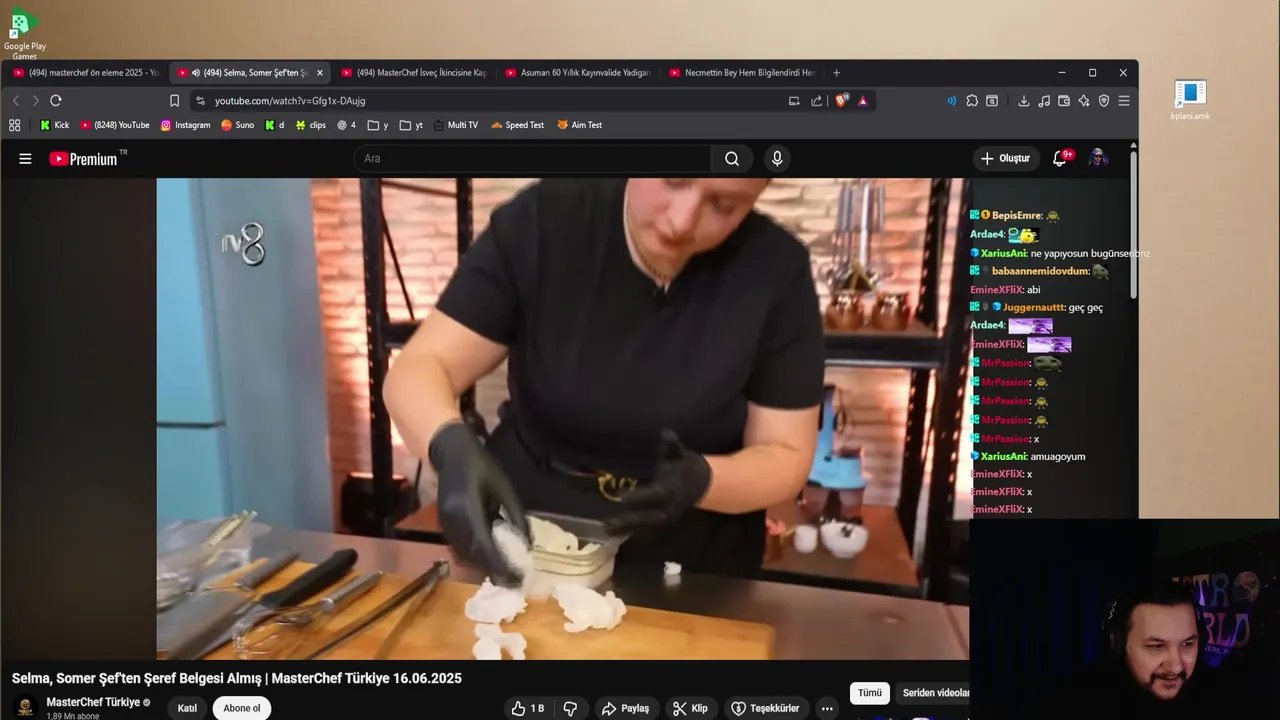Open a new browser tab
1280x720 pixels.
837,72
